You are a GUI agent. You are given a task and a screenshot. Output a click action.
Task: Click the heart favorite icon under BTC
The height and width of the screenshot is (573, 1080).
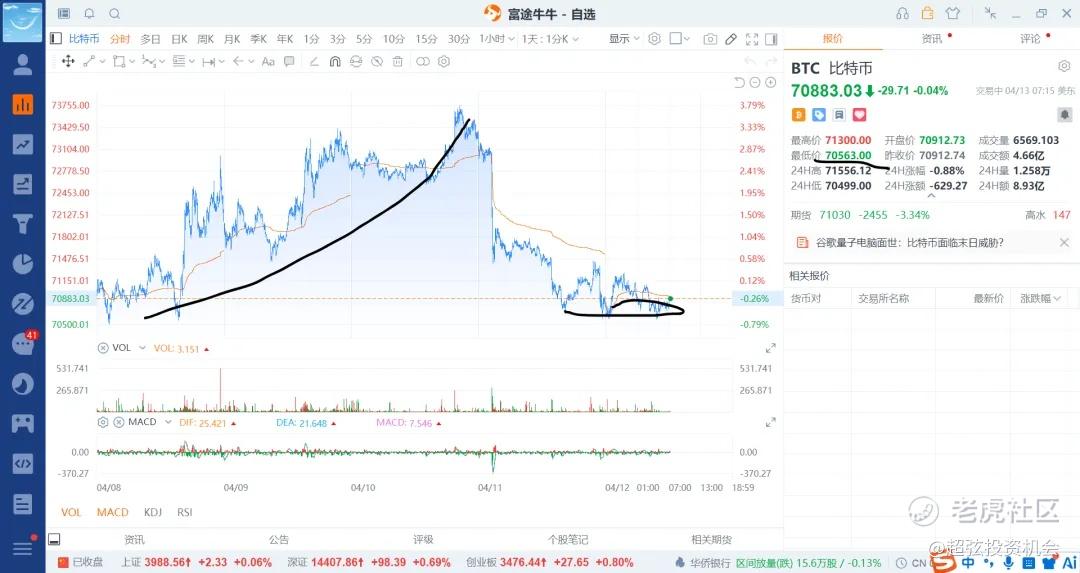point(859,114)
